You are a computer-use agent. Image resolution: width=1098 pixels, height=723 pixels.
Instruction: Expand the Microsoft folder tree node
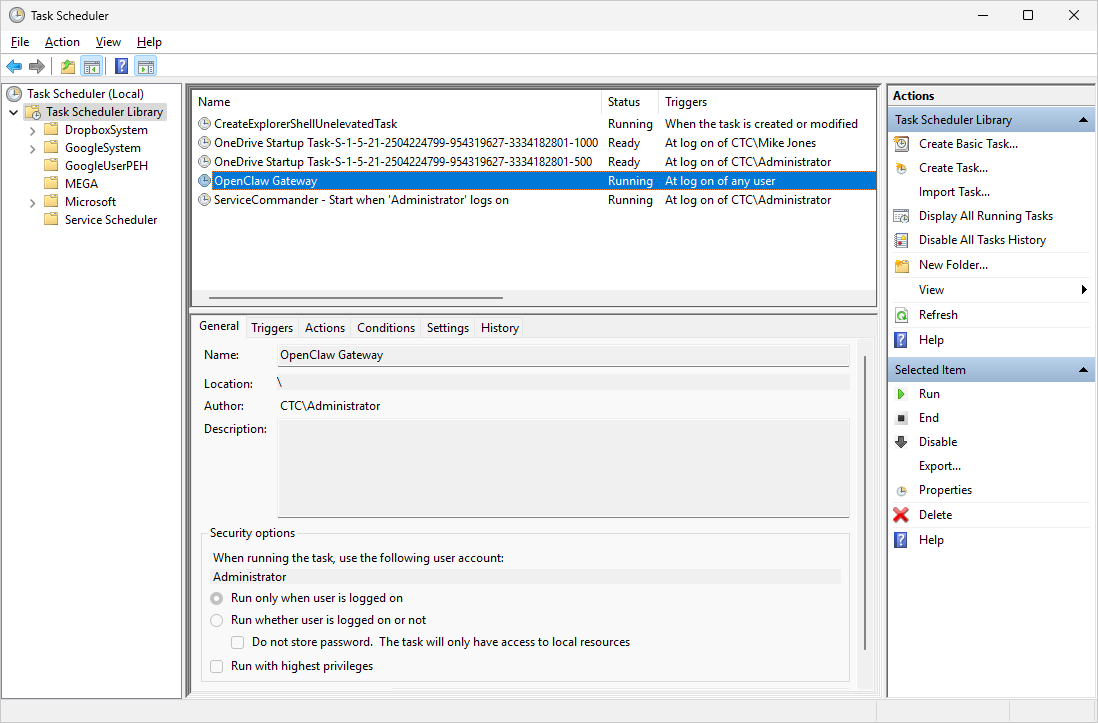coord(33,202)
